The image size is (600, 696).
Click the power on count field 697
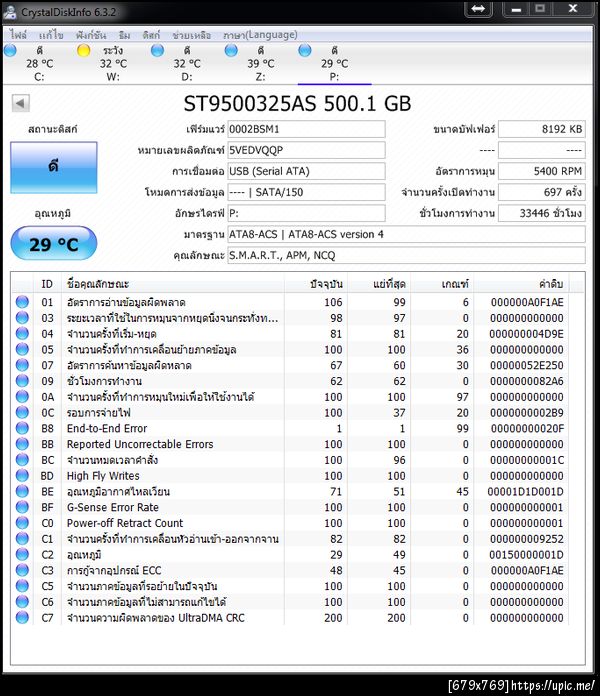(x=542, y=192)
